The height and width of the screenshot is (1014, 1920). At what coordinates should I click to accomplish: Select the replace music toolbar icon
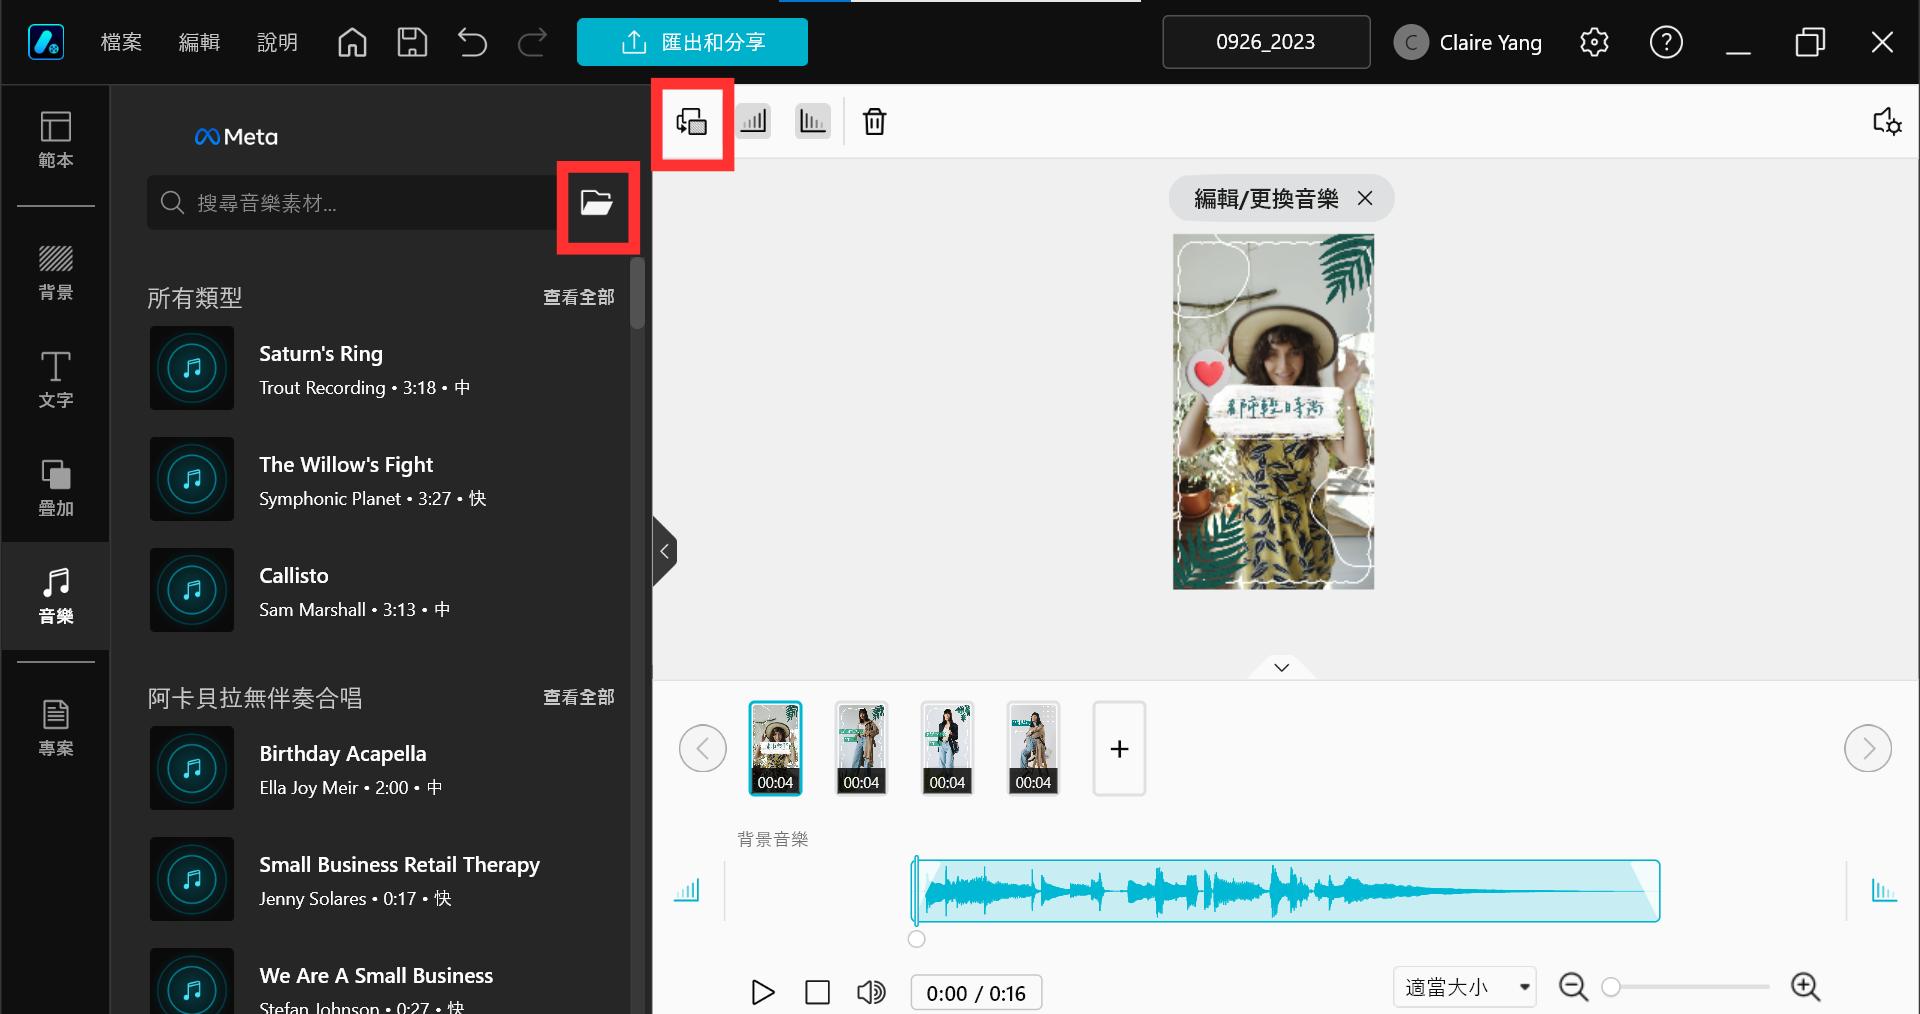click(x=692, y=122)
